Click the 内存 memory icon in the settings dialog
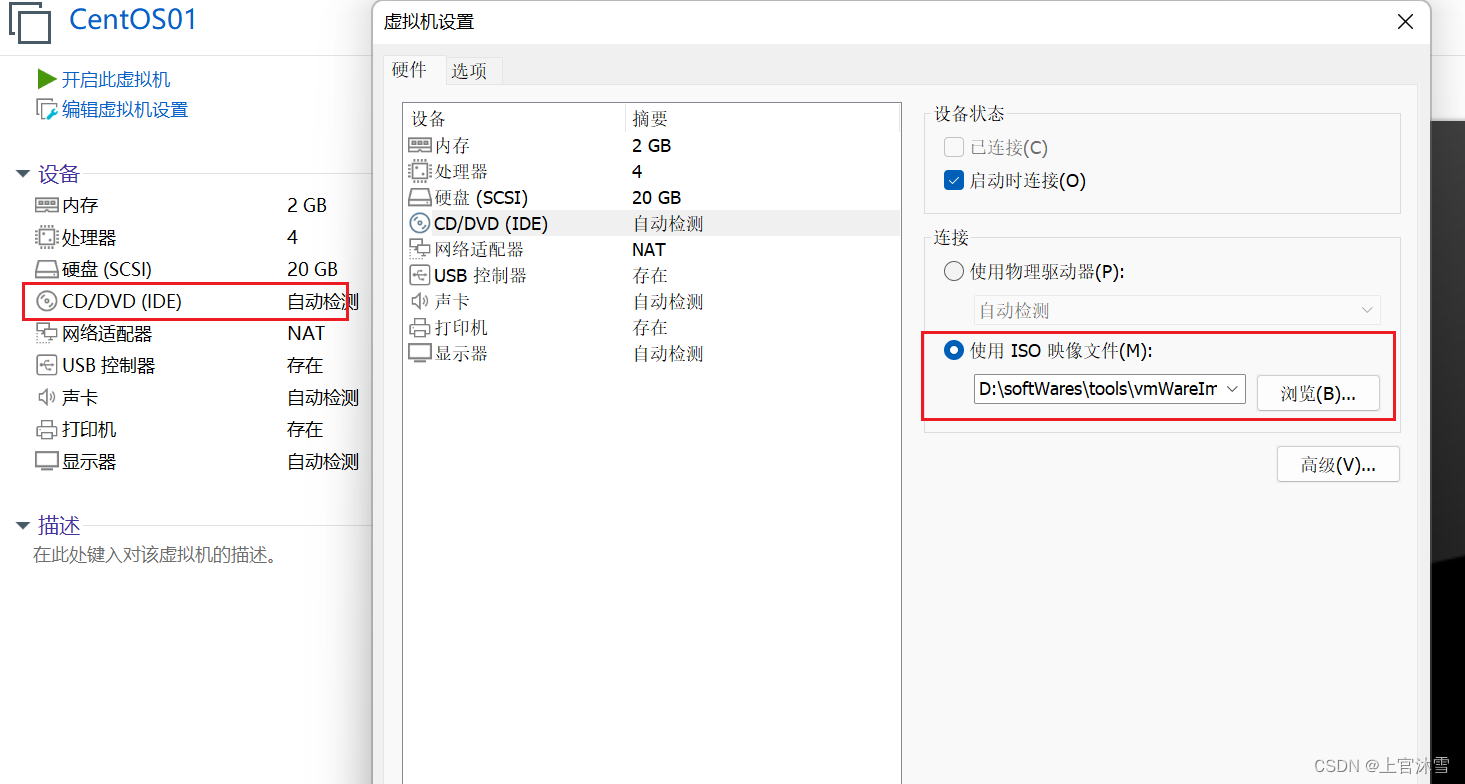Screen dimensions: 1465x784 pyautogui.click(x=420, y=145)
